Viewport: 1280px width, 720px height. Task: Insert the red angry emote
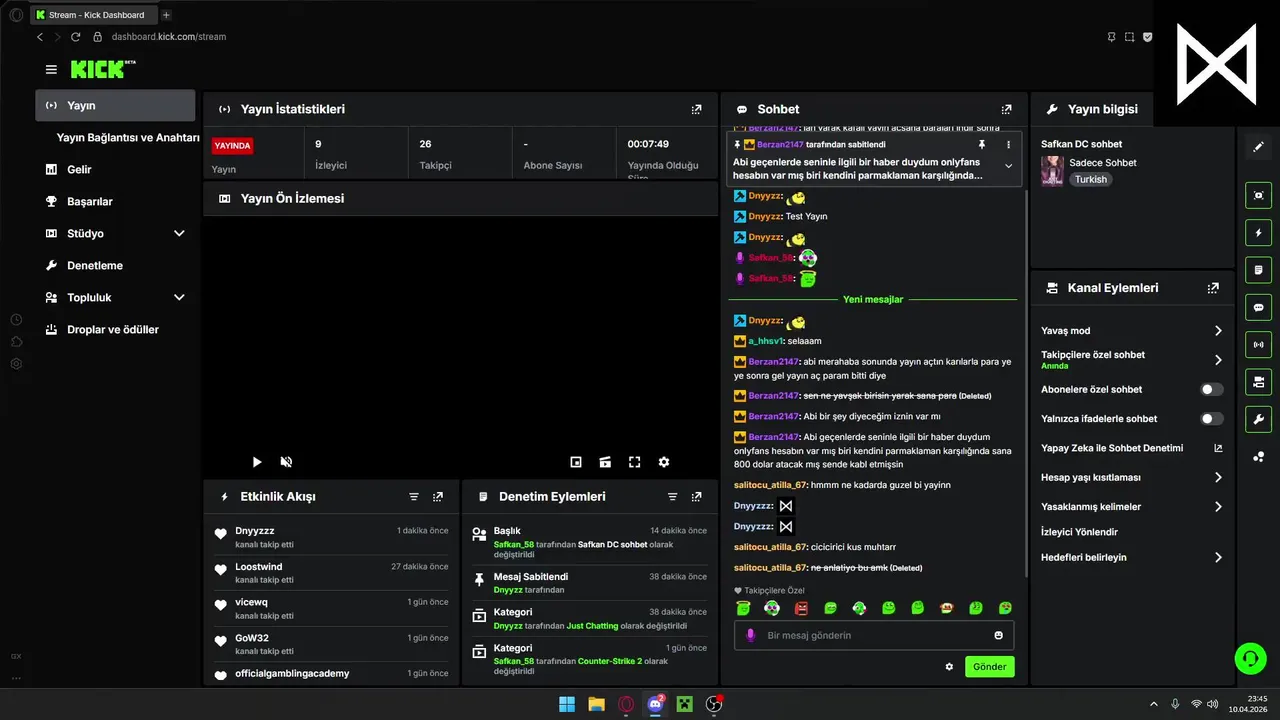pos(801,608)
